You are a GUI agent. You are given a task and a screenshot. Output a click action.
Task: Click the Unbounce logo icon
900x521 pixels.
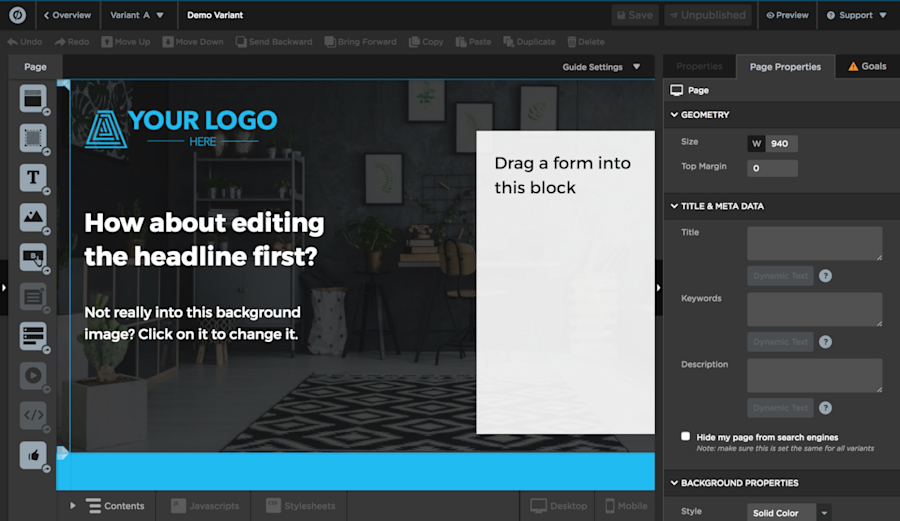pos(17,15)
